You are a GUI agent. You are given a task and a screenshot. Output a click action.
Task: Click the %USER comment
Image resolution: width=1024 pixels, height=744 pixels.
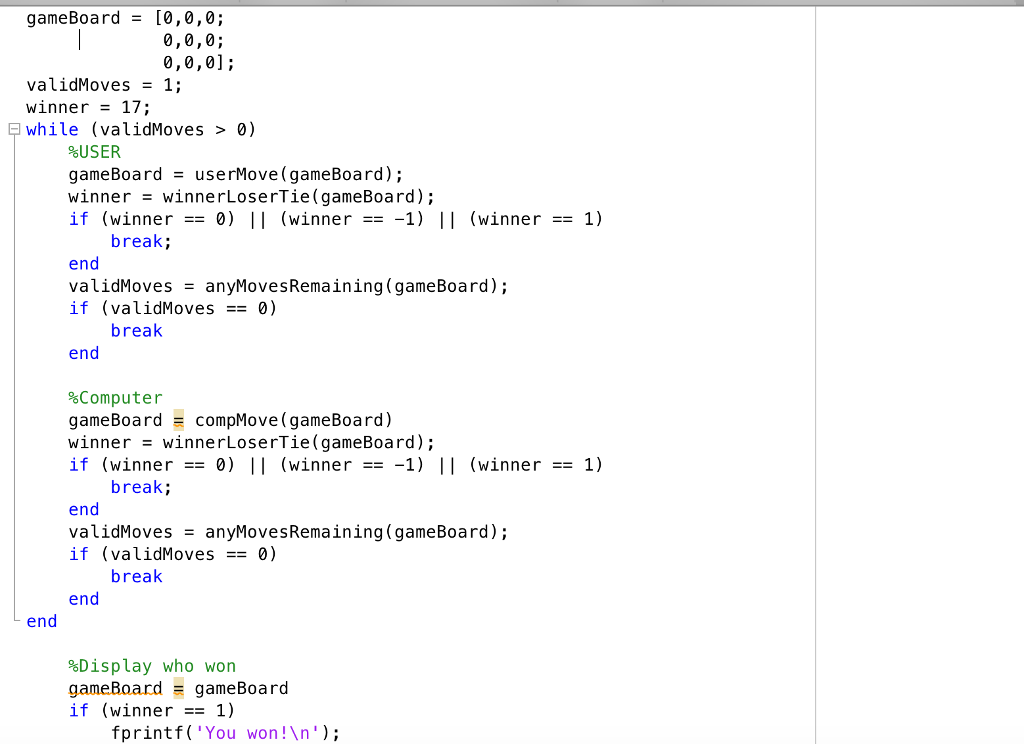pyautogui.click(x=94, y=152)
